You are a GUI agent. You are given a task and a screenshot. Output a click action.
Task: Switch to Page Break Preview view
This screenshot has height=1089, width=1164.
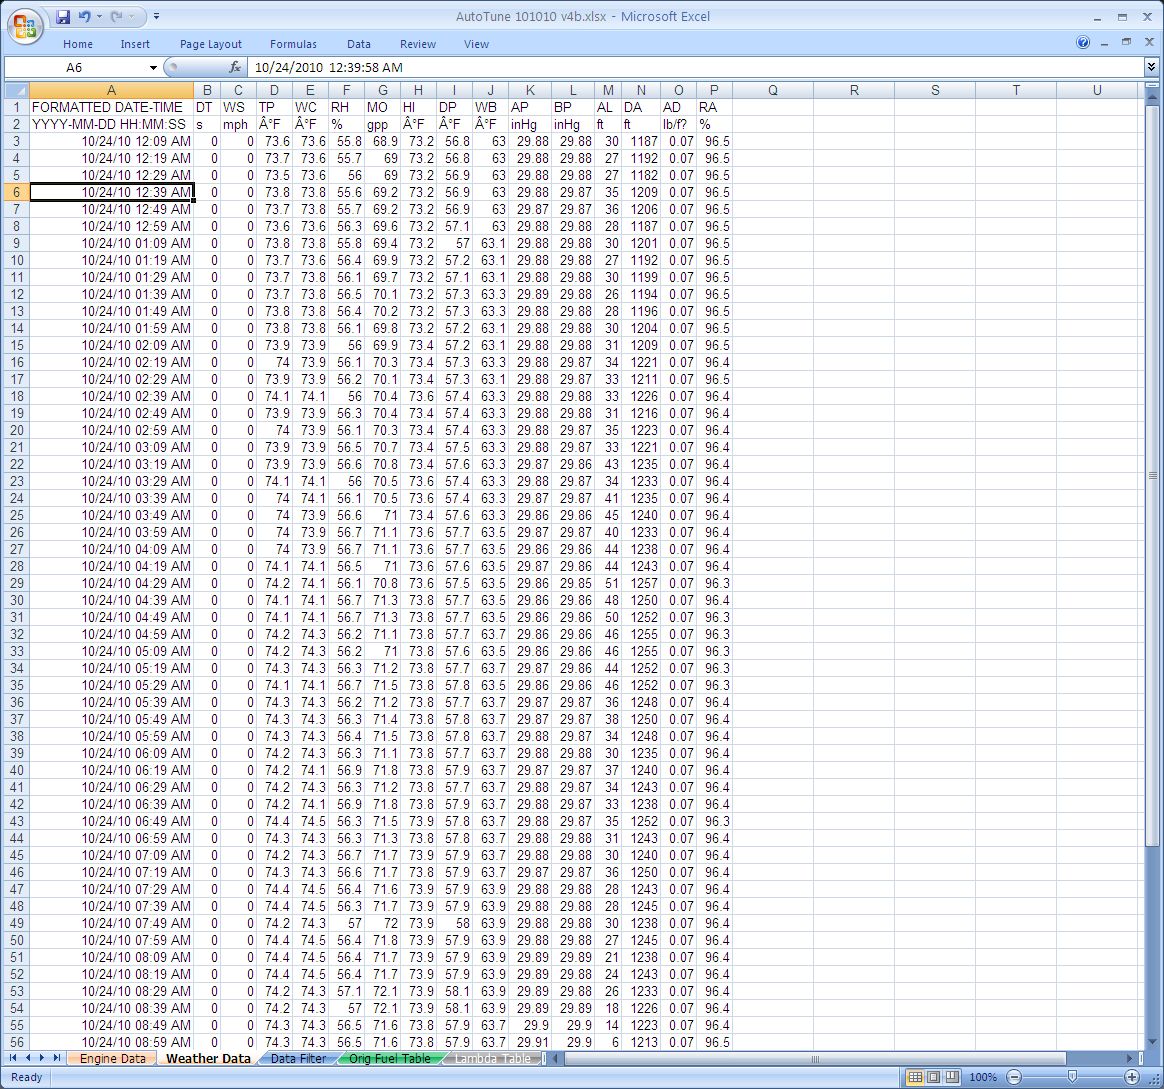pyautogui.click(x=950, y=1077)
